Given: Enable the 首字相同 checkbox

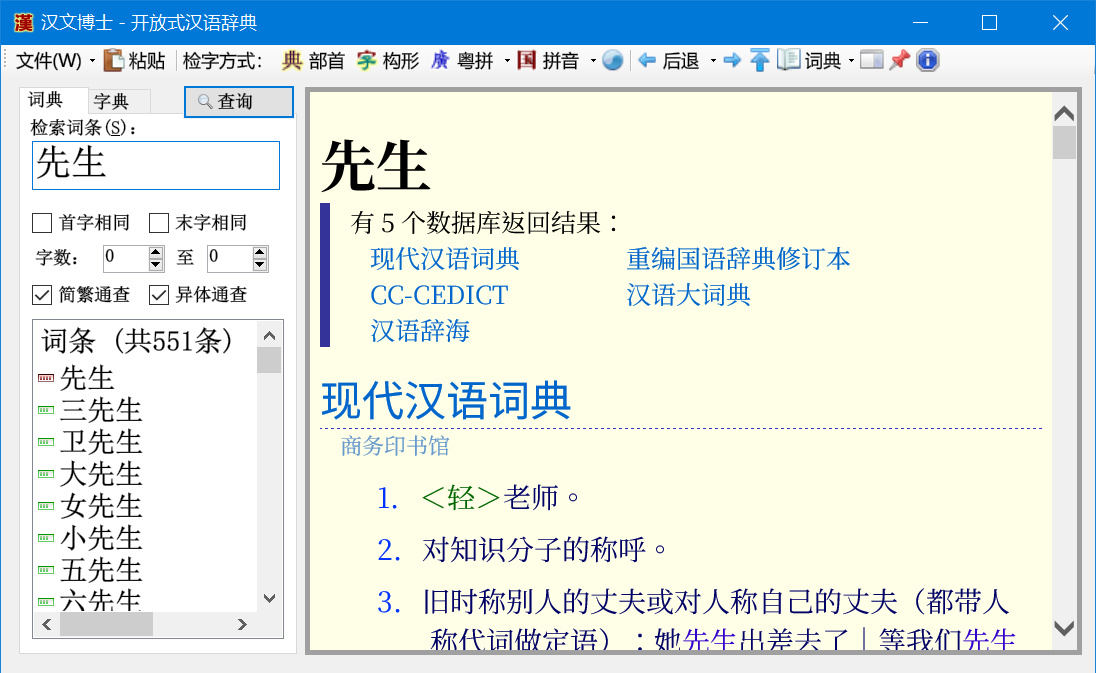Looking at the screenshot, I should click(42, 223).
